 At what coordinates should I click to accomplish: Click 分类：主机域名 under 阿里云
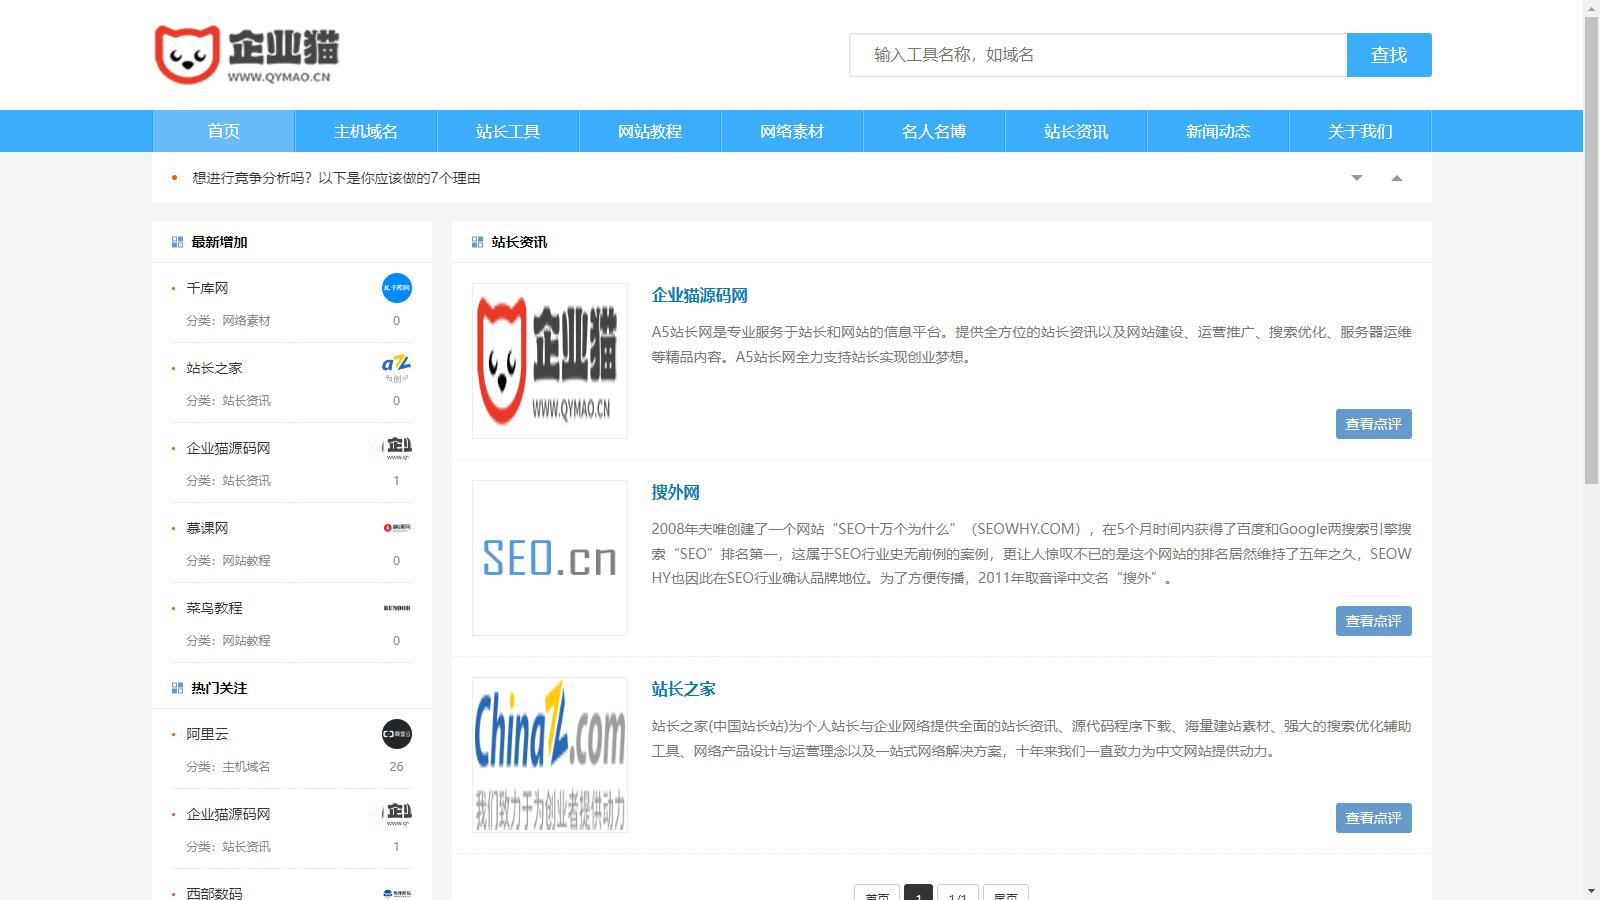(228, 767)
